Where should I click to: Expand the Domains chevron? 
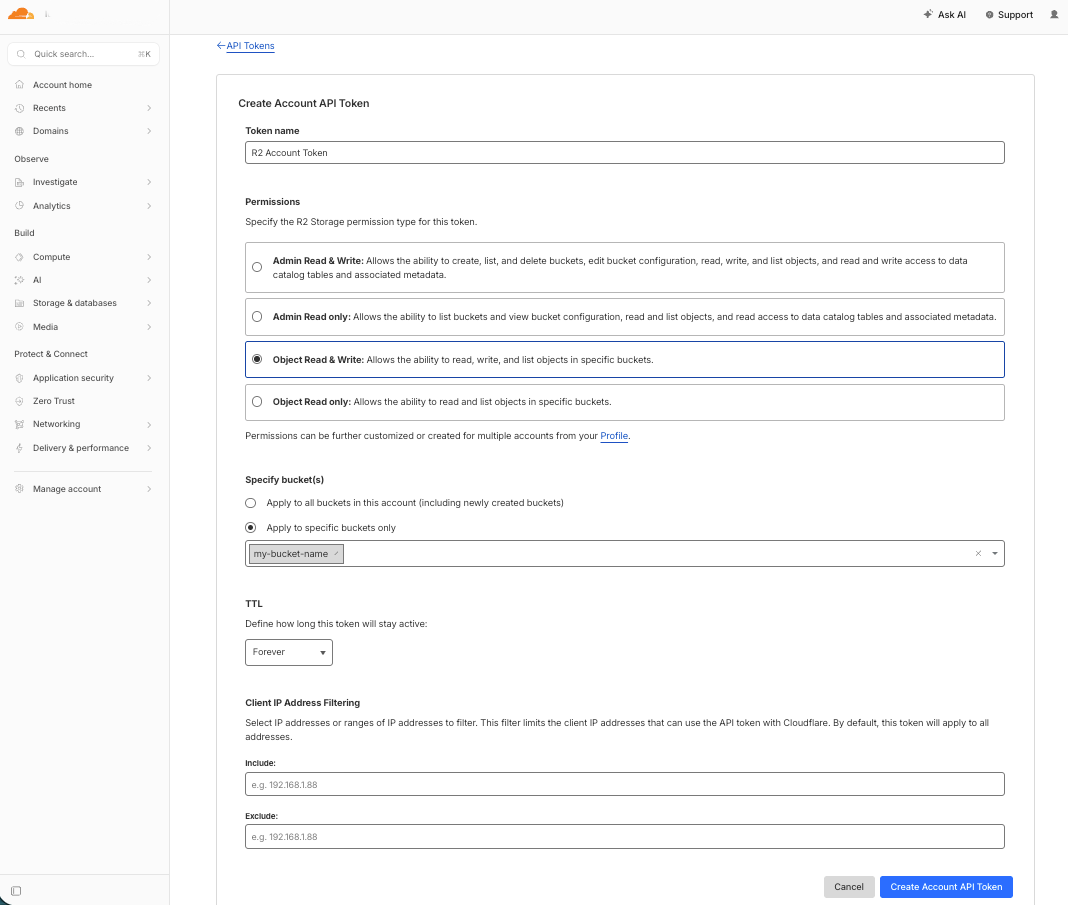(x=148, y=131)
